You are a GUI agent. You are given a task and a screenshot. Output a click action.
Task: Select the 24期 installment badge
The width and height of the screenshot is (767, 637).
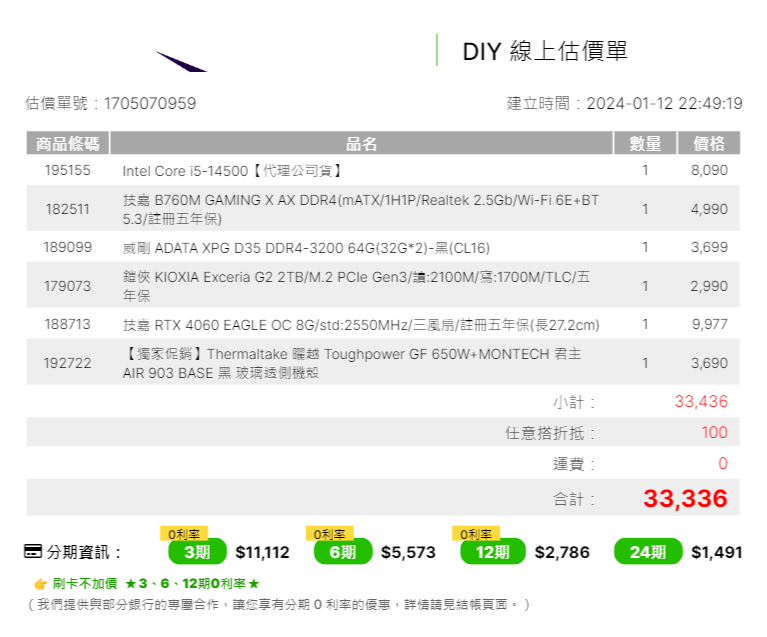(x=648, y=552)
